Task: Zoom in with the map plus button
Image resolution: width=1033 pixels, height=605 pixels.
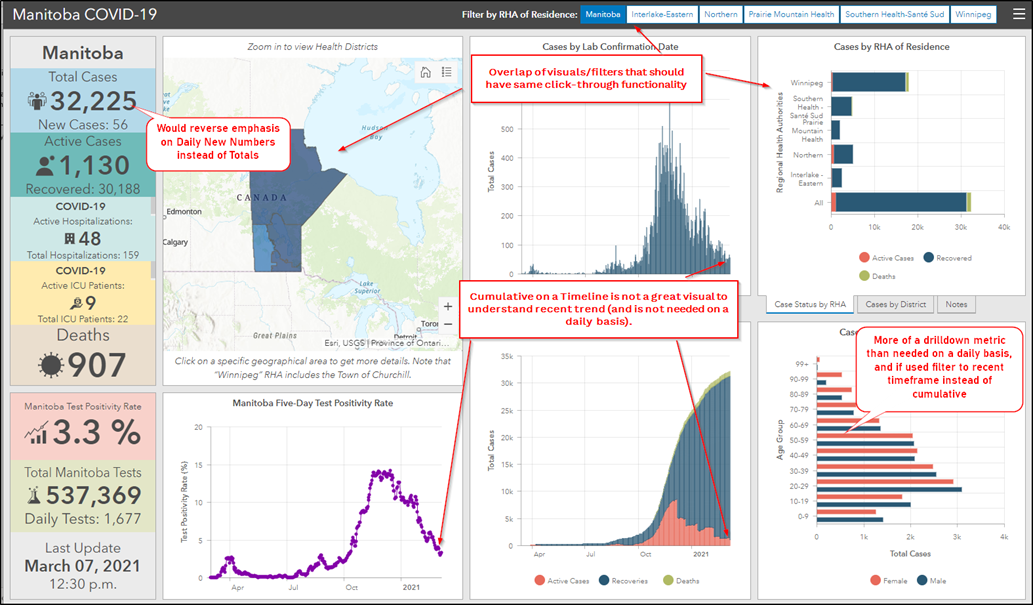Action: [448, 306]
